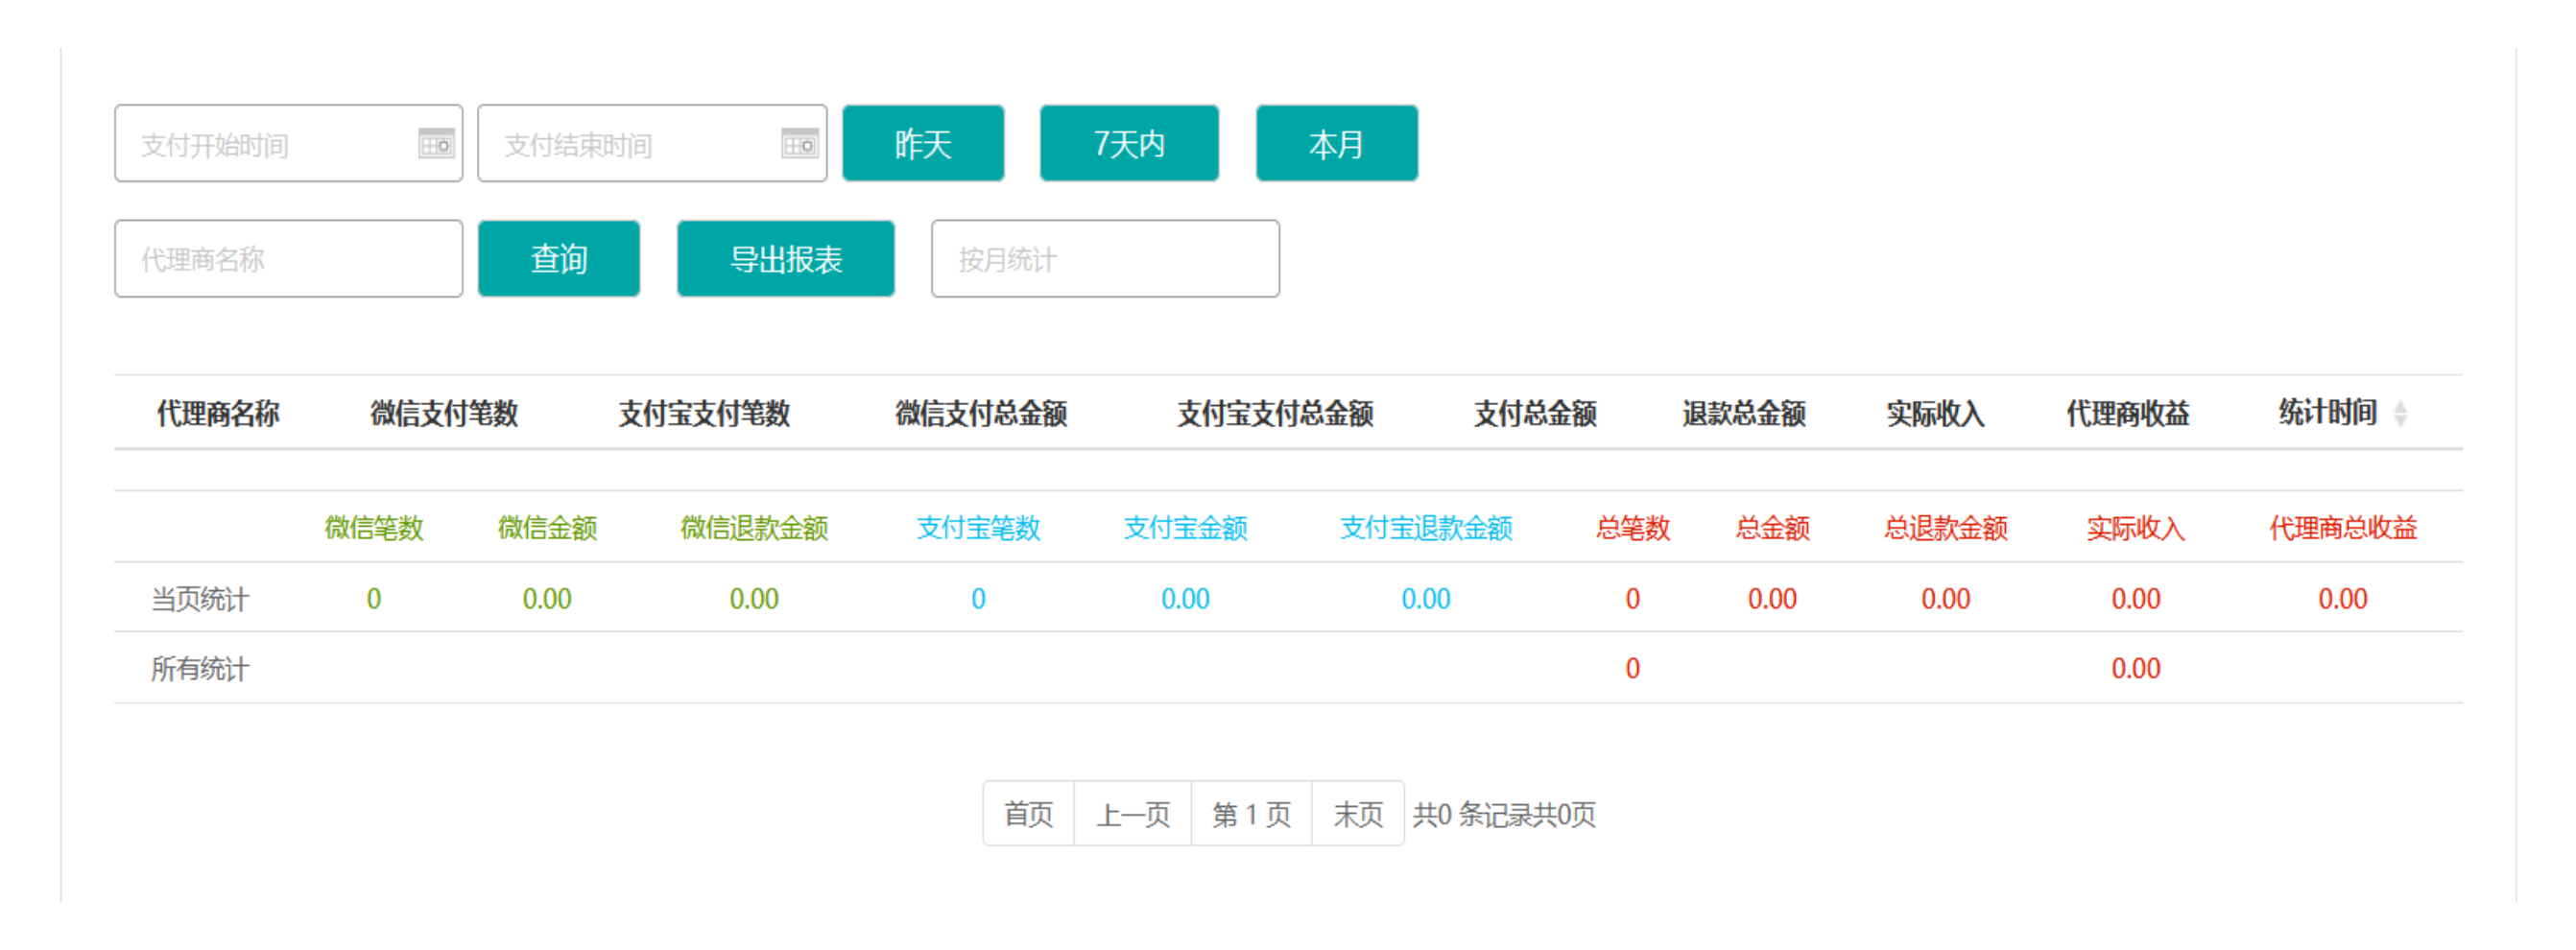Click the 查询 button

pos(559,259)
